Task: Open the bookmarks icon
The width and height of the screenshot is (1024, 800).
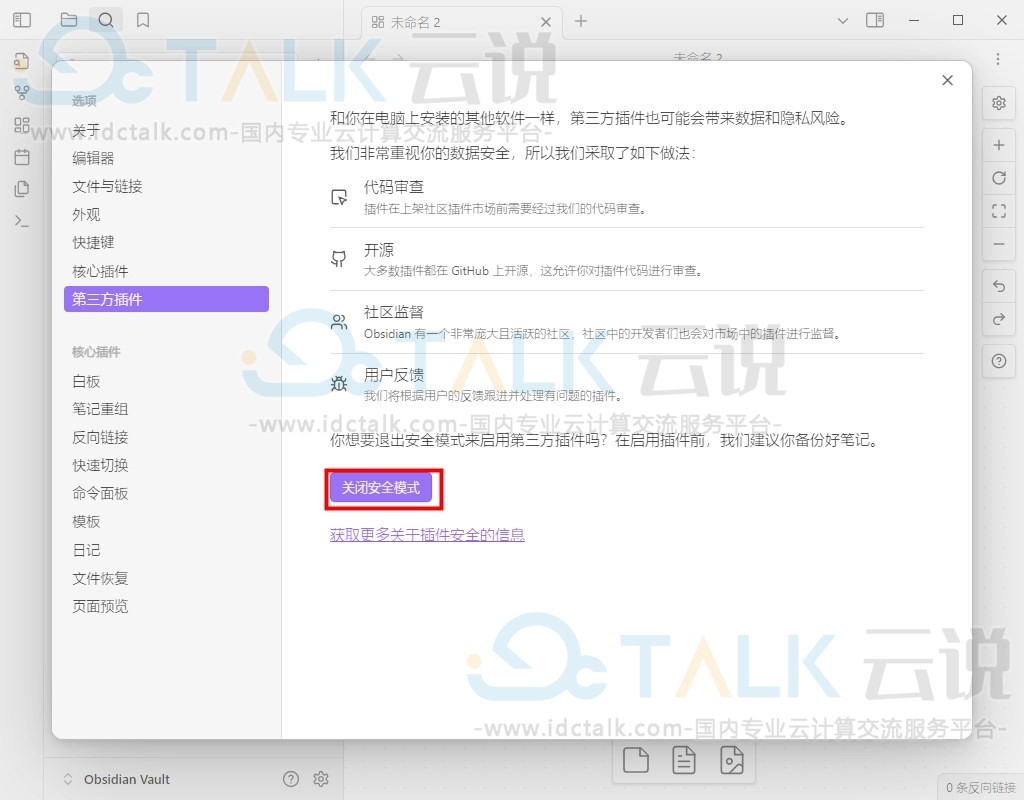Action: point(143,20)
